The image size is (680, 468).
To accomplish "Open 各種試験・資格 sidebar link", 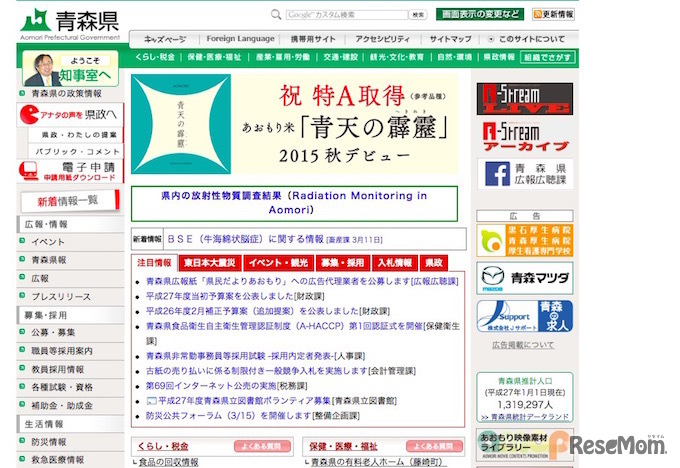I will coord(62,387).
